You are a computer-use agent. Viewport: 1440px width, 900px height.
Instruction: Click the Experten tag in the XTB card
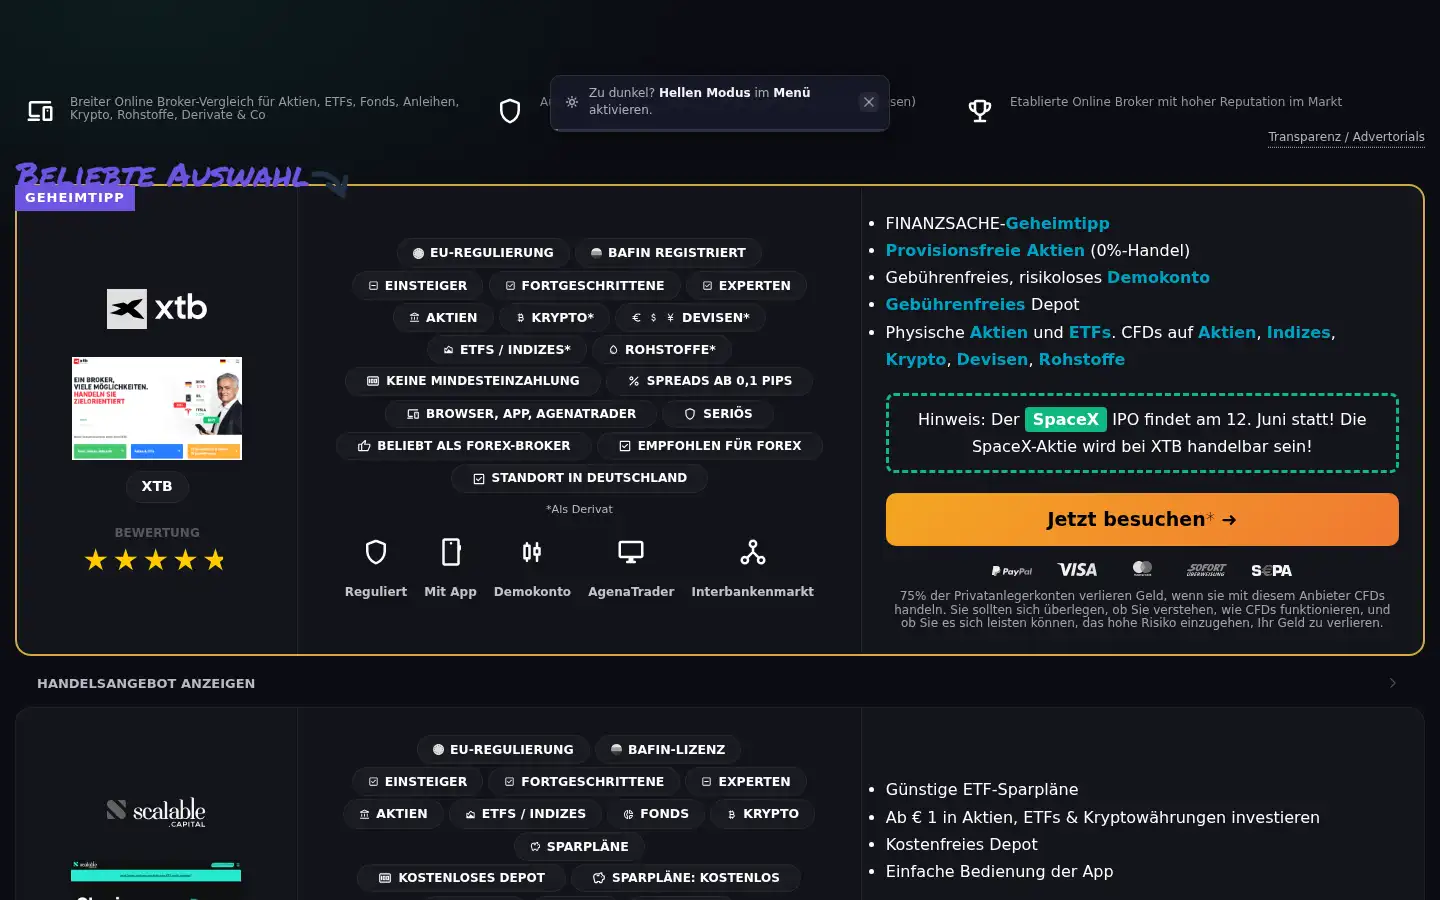(x=747, y=286)
